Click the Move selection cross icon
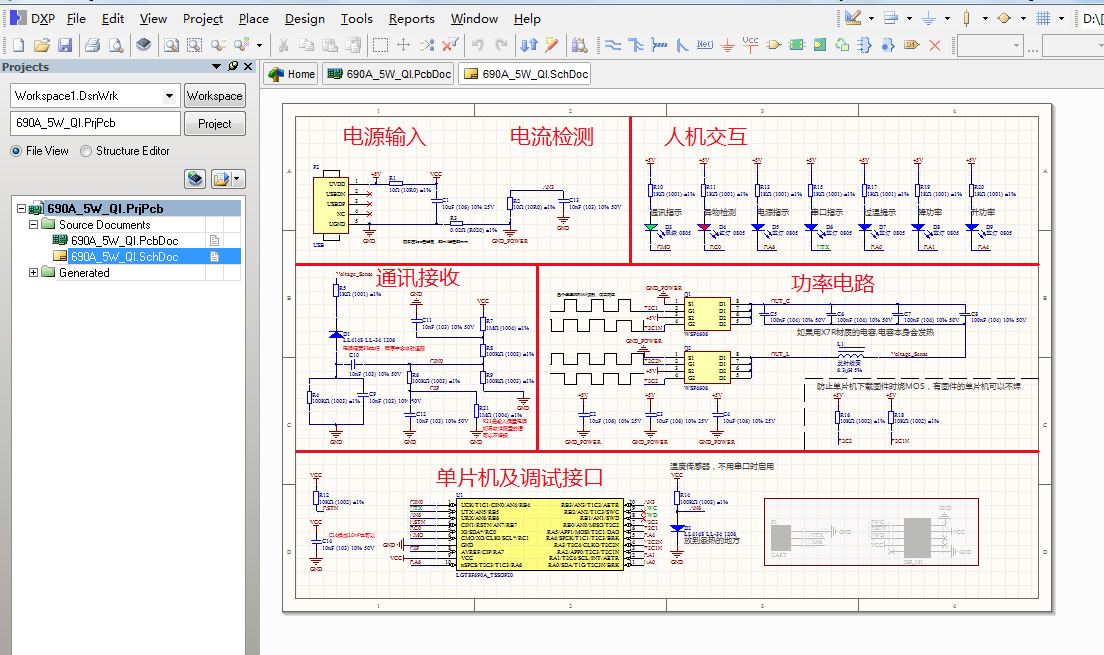This screenshot has height=655, width=1104. coord(403,46)
